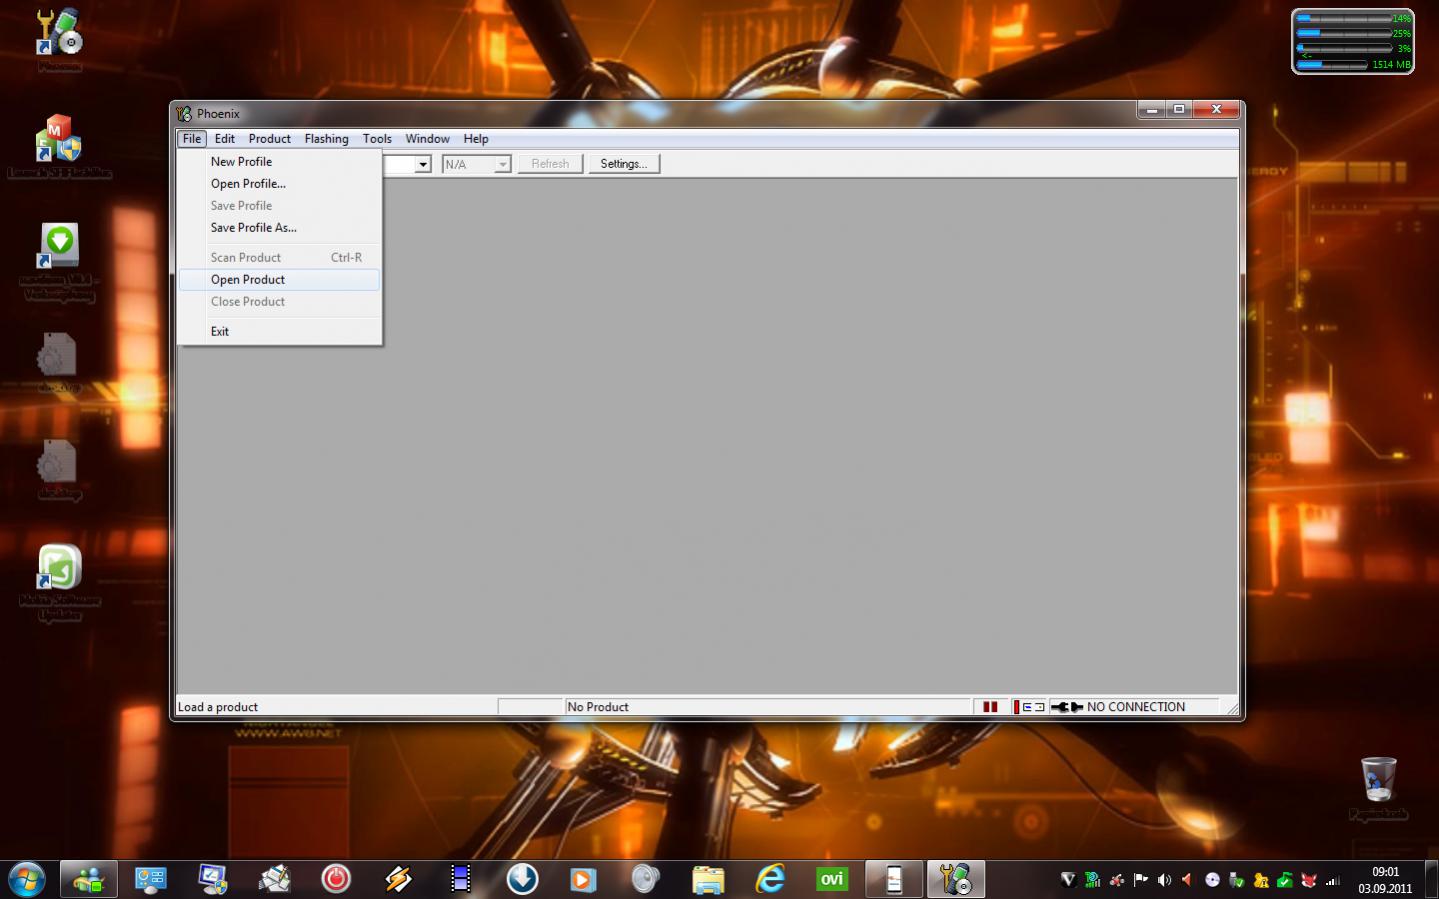The width and height of the screenshot is (1439, 899).
Task: Choose Save Profile As... in the File menu
Action: click(x=279, y=228)
